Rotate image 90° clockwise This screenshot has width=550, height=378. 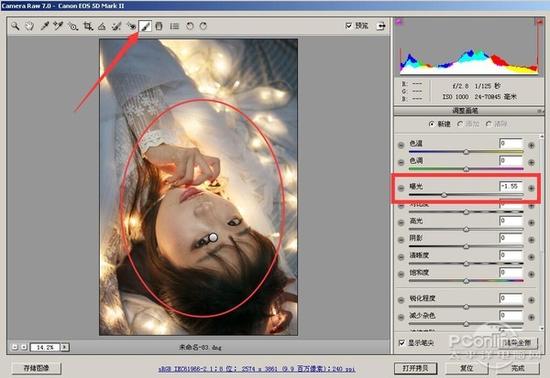[x=203, y=26]
